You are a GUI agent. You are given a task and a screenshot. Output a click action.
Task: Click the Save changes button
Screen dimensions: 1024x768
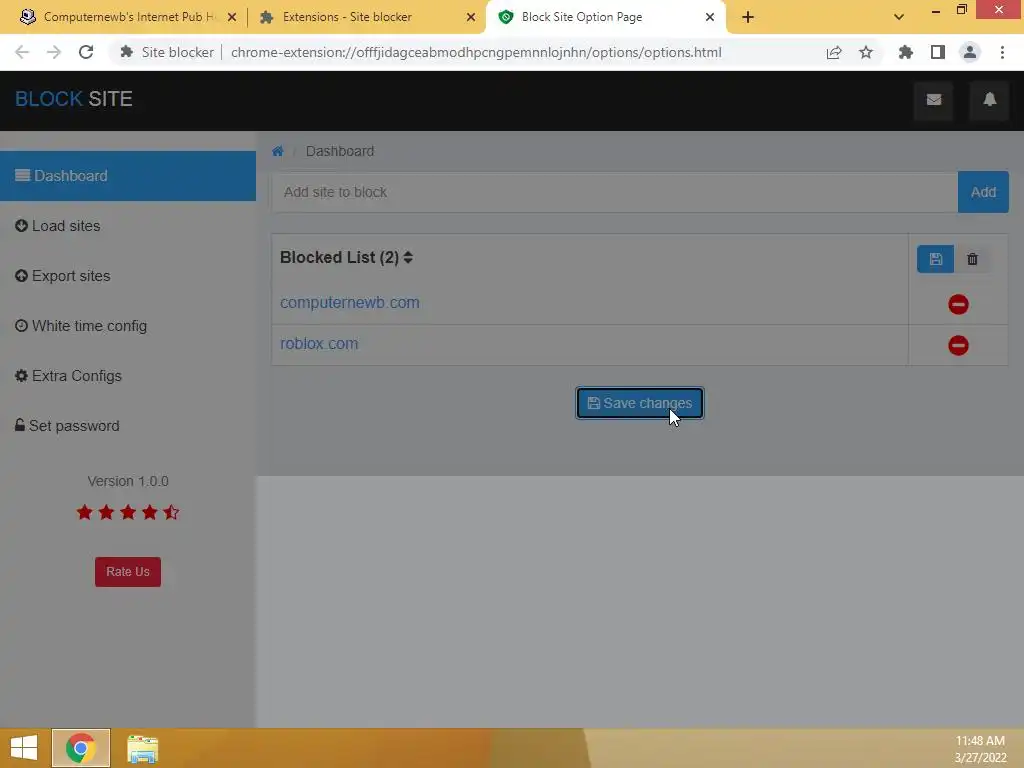(639, 403)
